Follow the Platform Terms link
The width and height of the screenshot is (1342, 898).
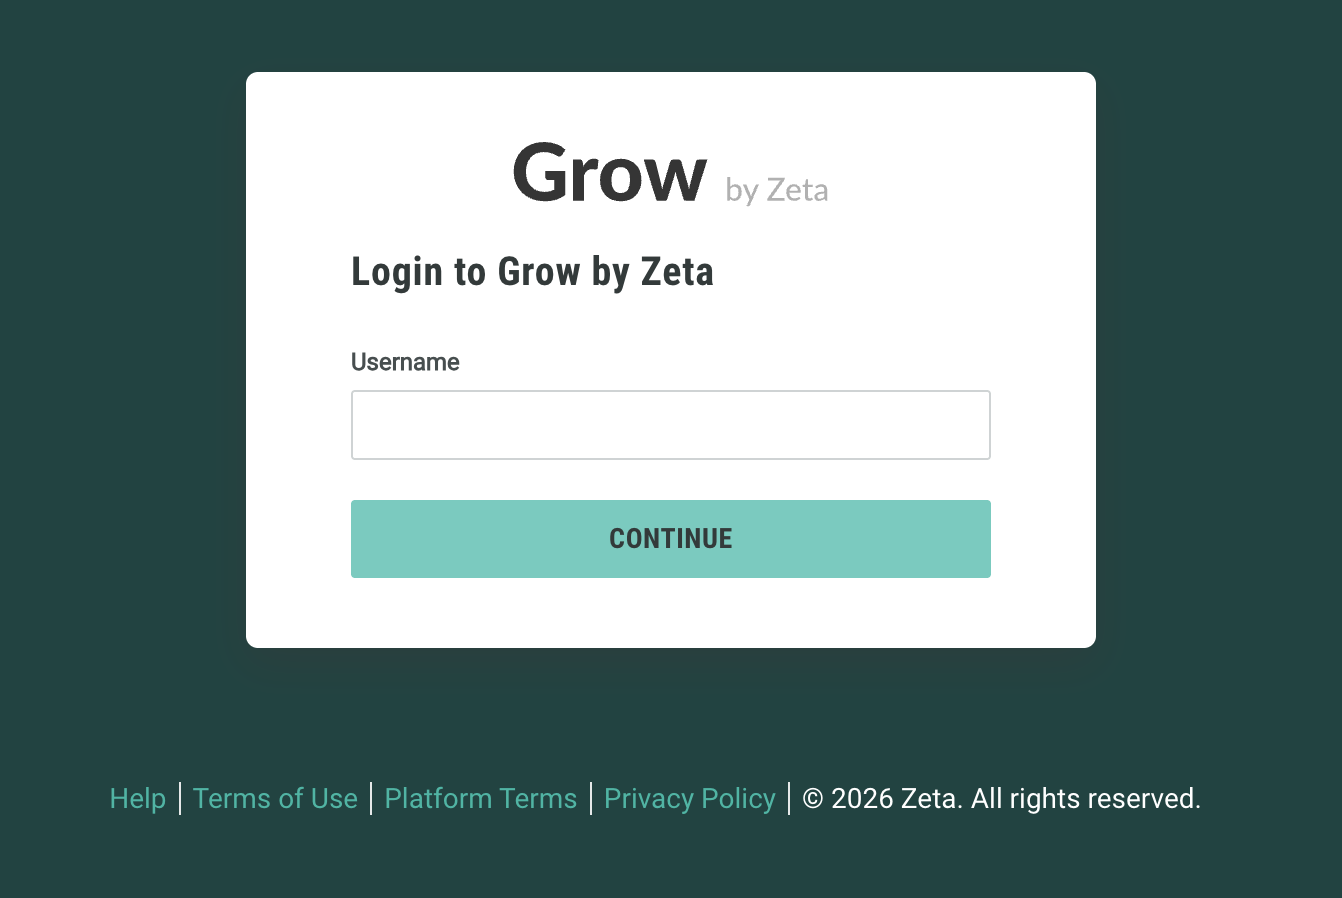[x=480, y=798]
